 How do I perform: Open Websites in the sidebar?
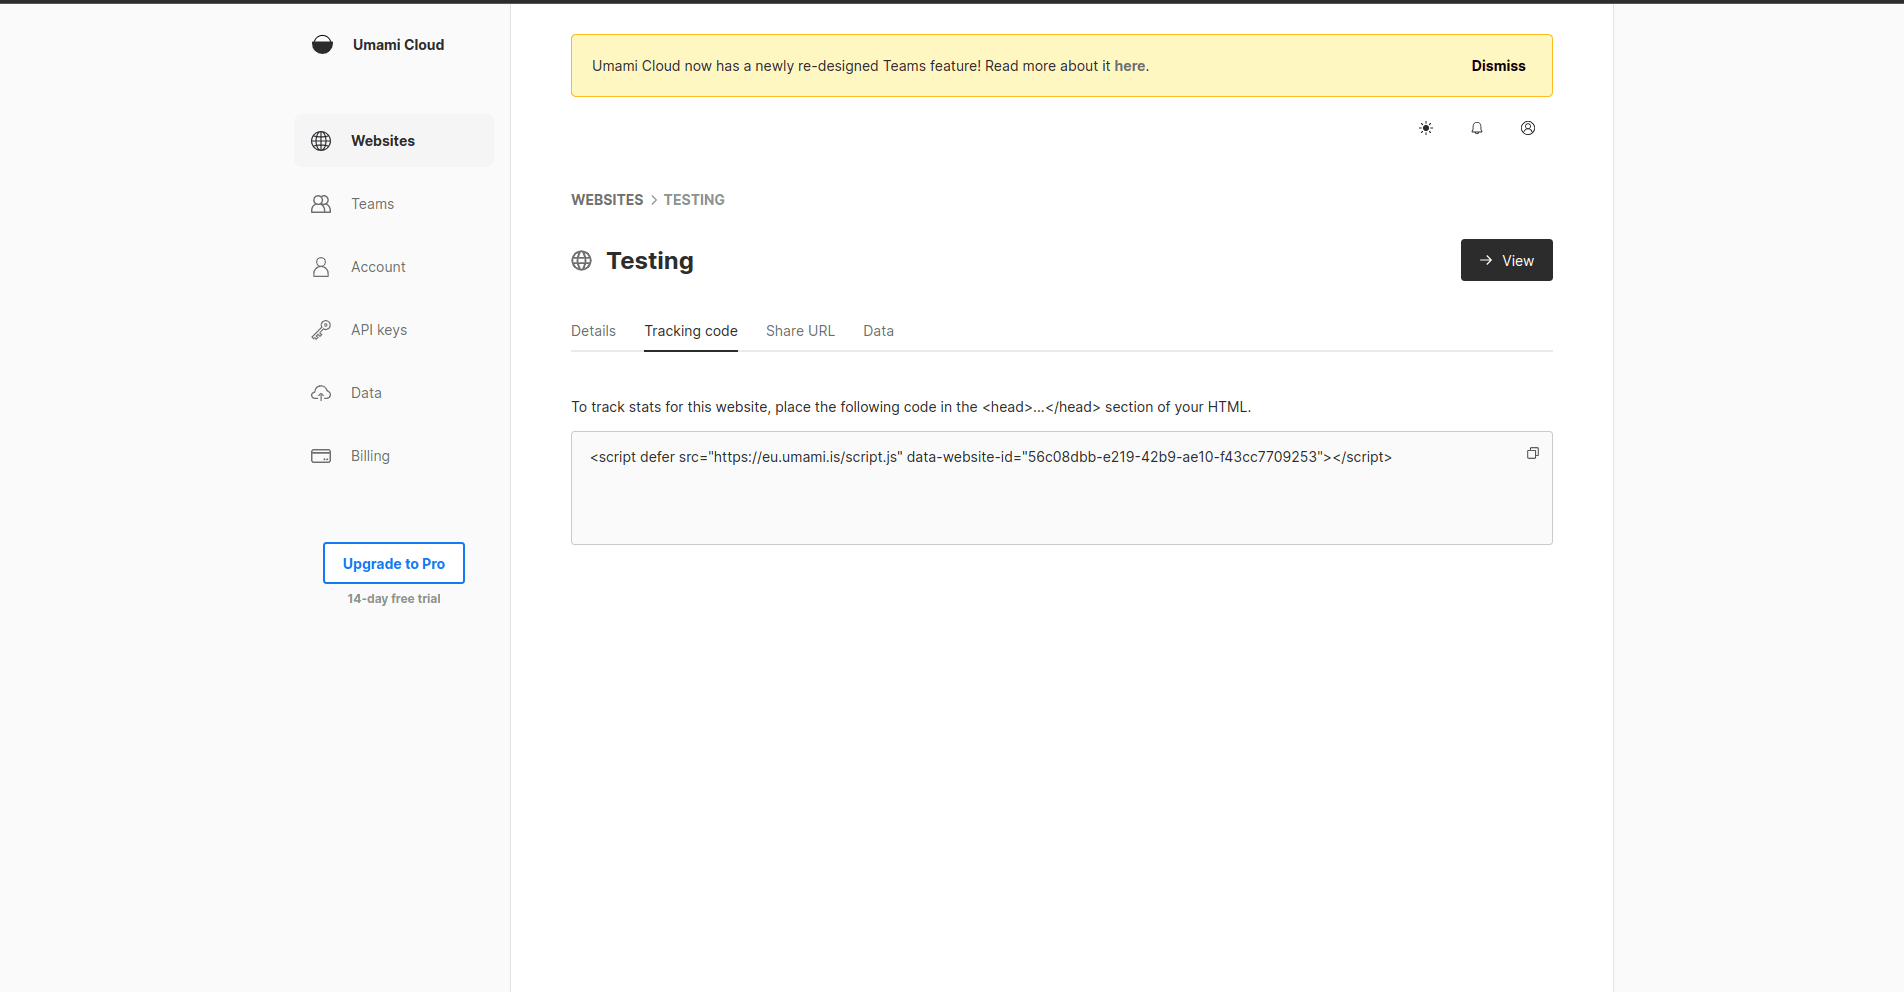(x=394, y=141)
